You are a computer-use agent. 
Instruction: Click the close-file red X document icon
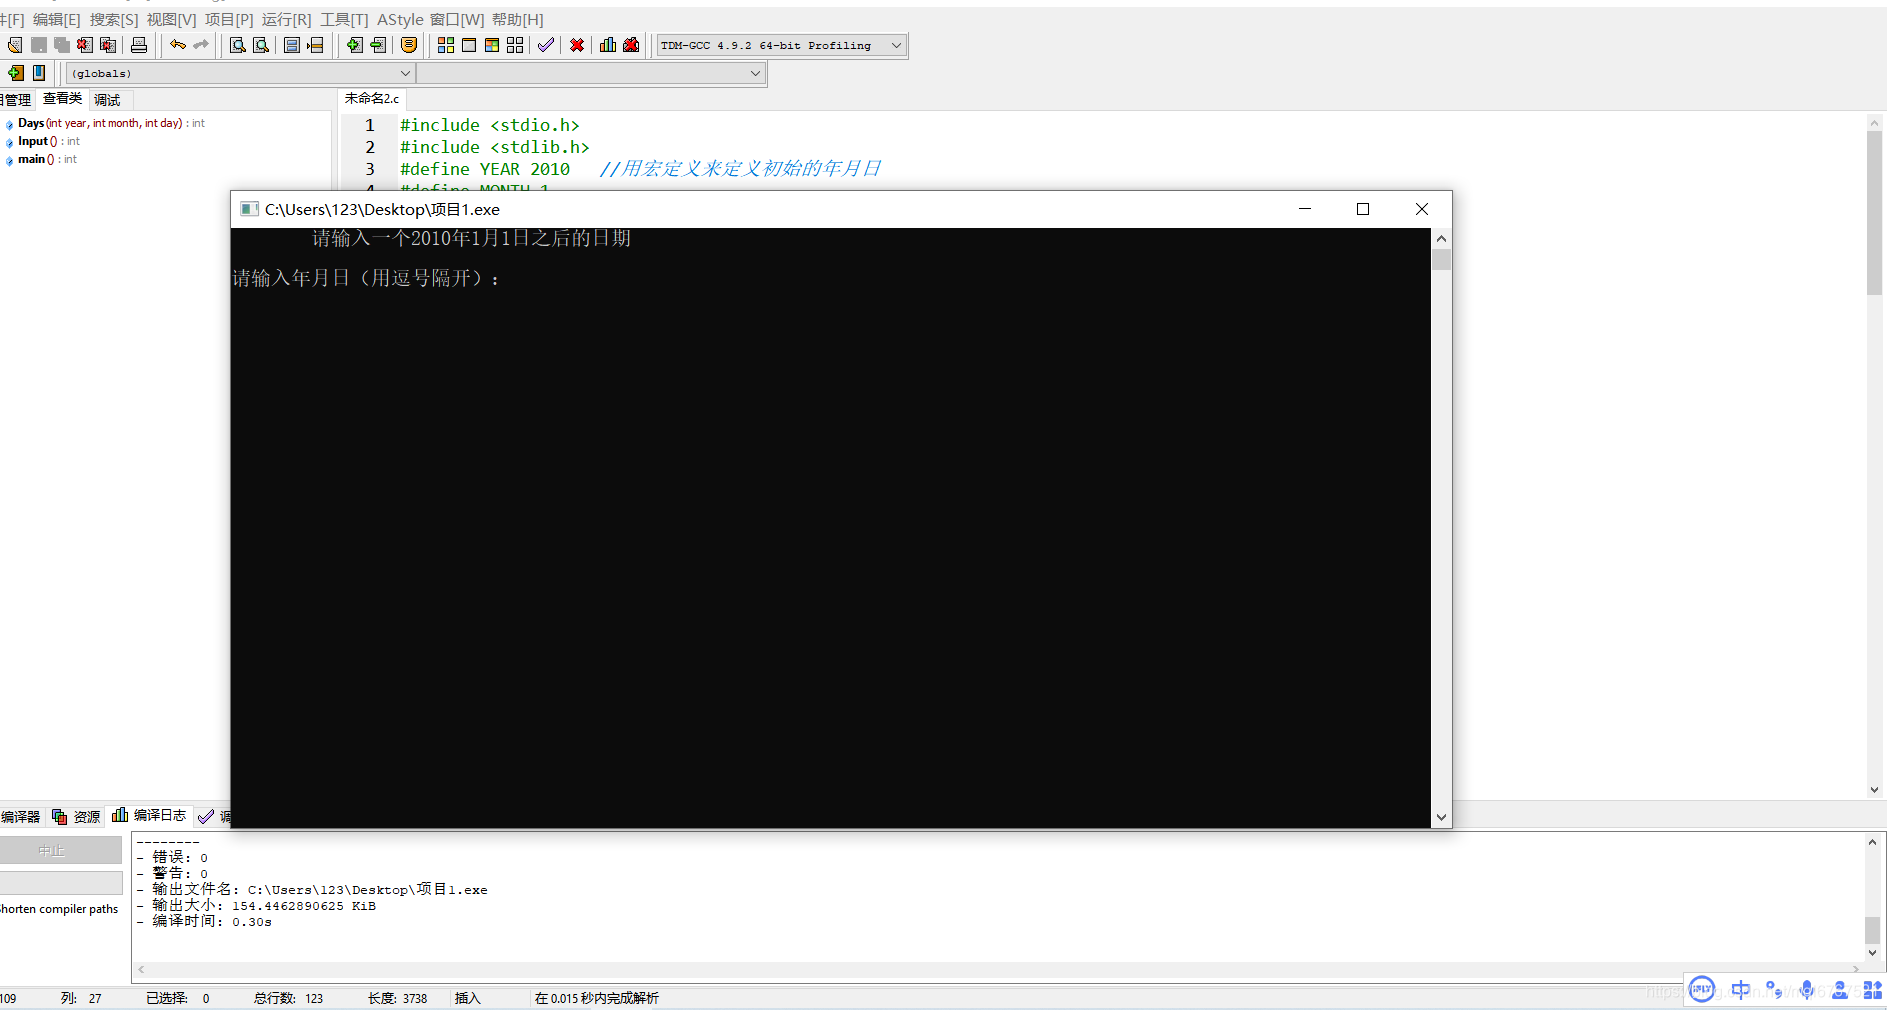(85, 45)
